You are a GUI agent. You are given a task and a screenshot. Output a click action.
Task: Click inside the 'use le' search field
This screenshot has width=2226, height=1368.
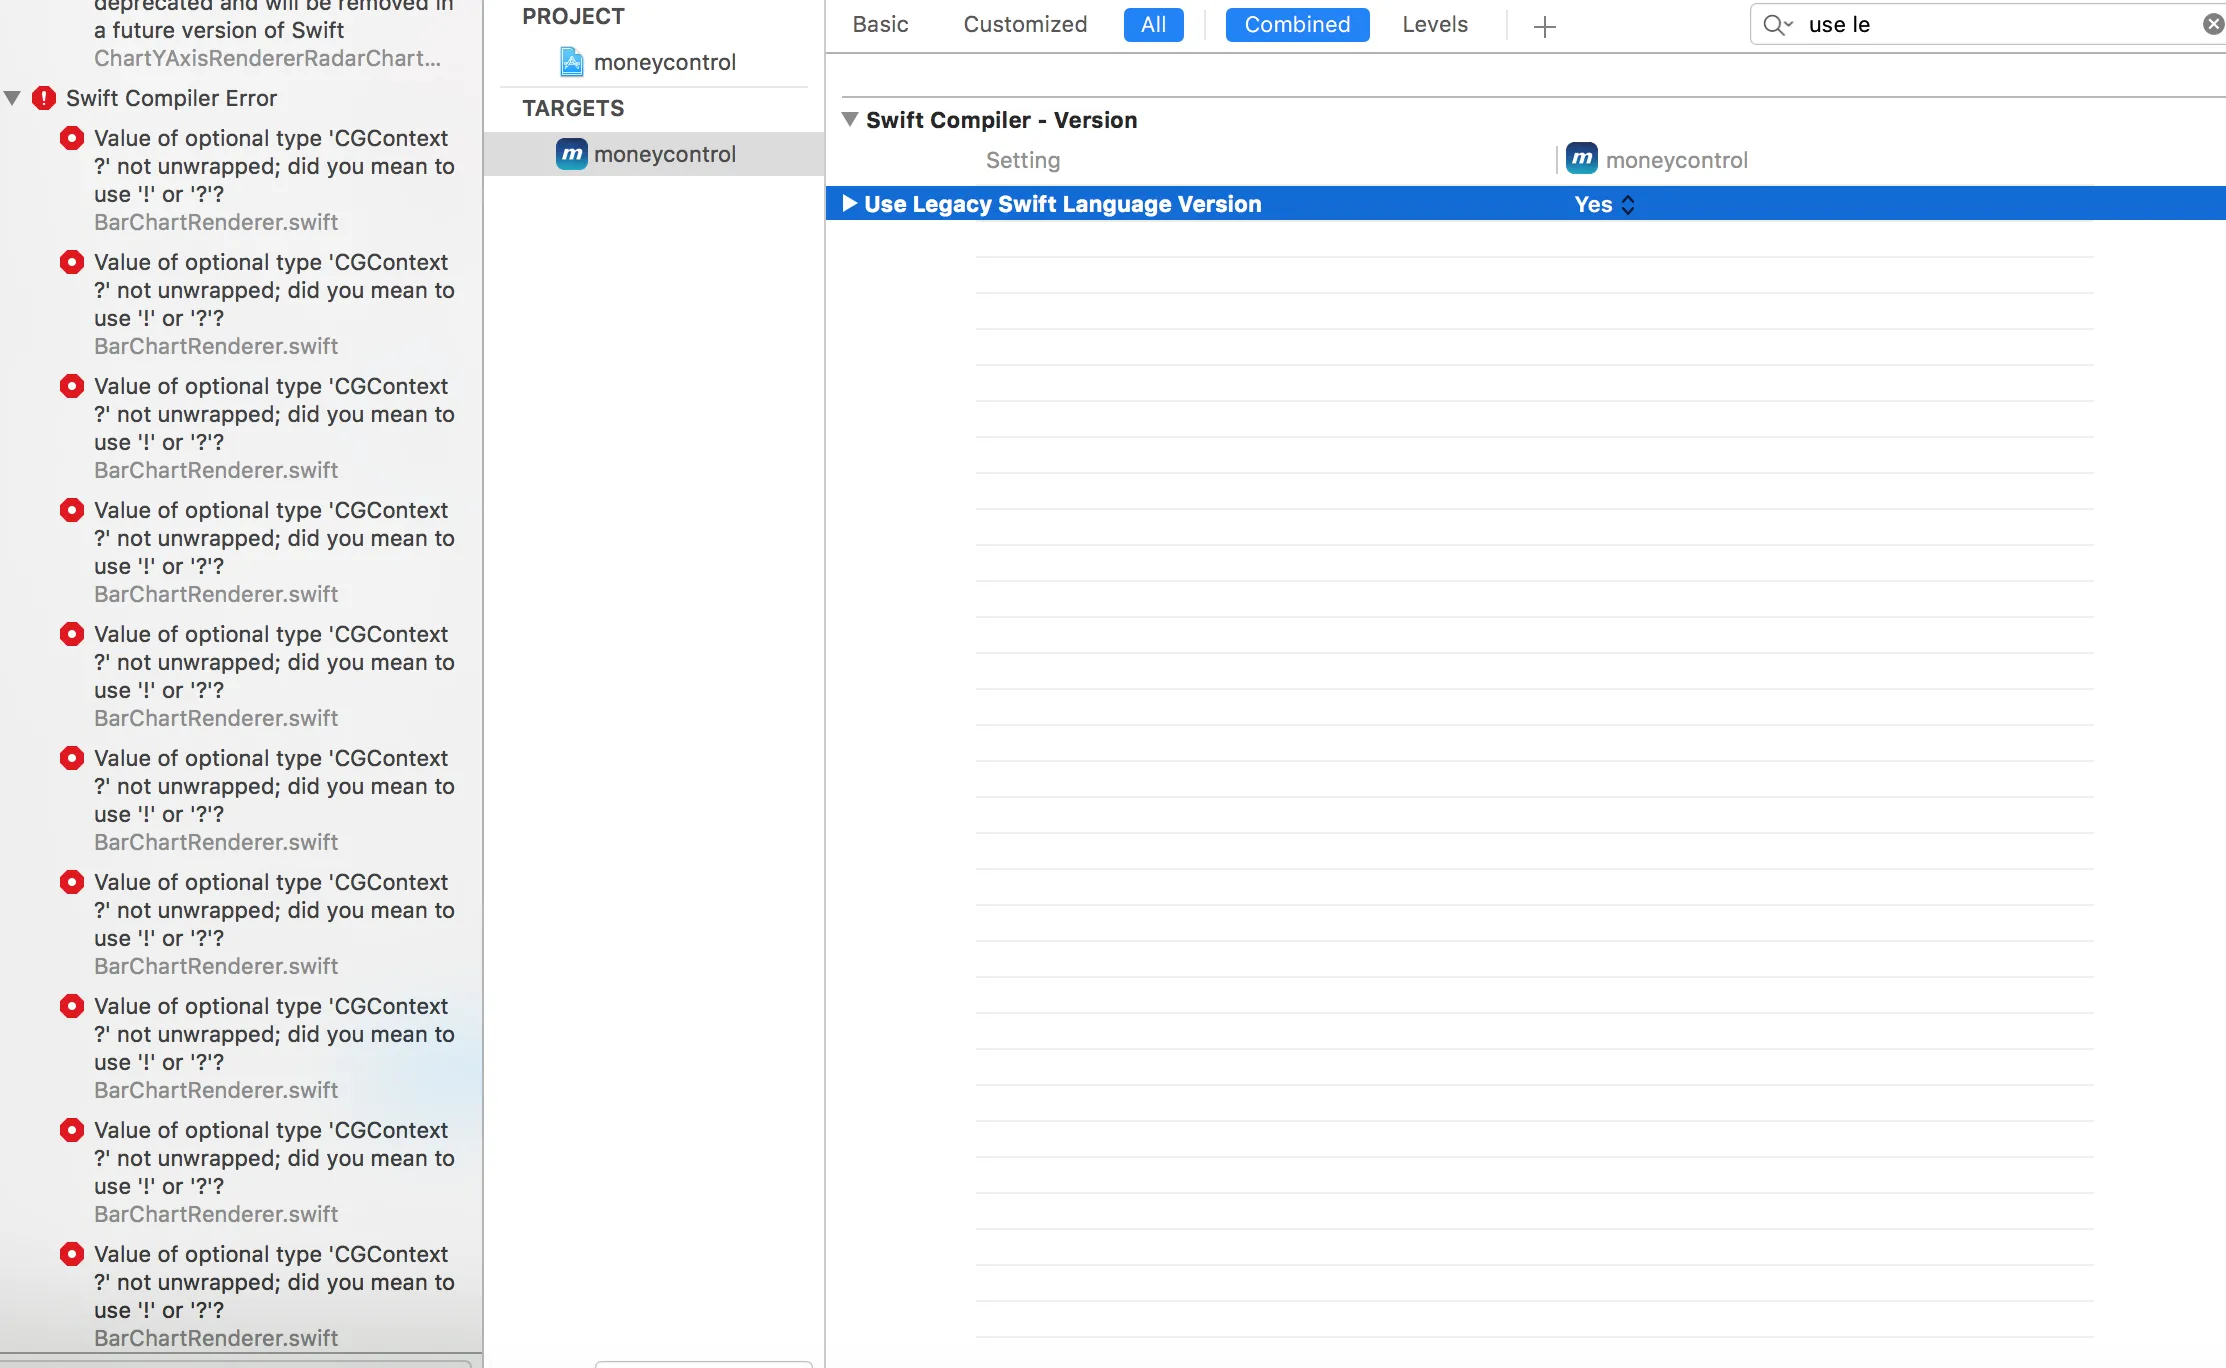pyautogui.click(x=1990, y=25)
